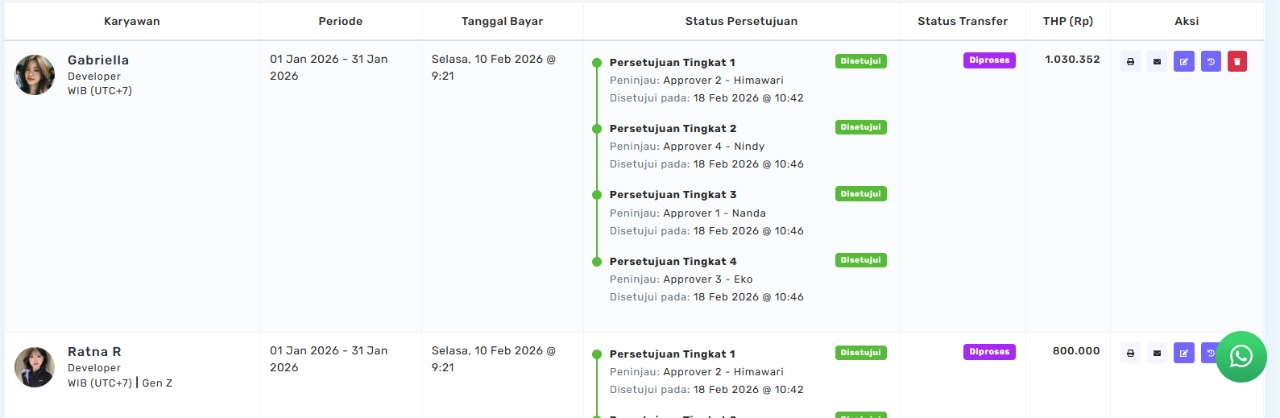This screenshot has width=1280, height=418.
Task: Click the THP (Rp) column header
Action: [x=1068, y=21]
